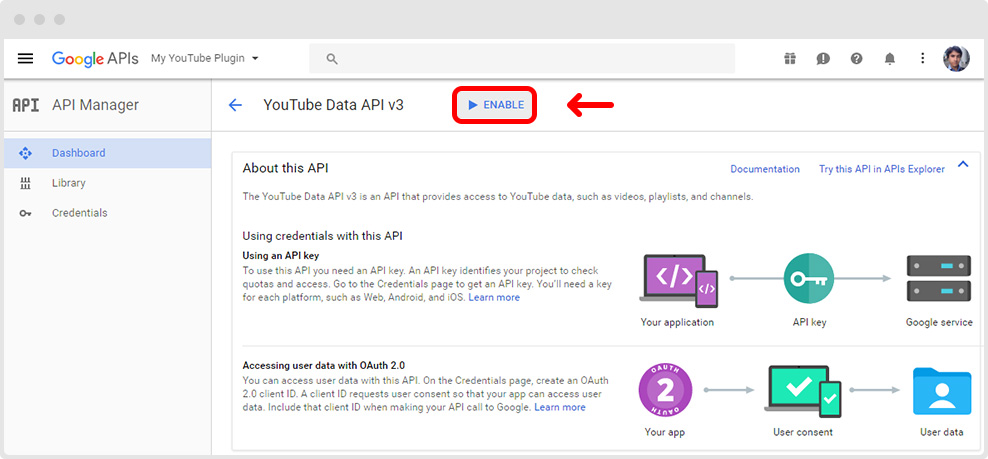Click the User data folder illustration
This screenshot has width=988, height=459.
coord(942,392)
